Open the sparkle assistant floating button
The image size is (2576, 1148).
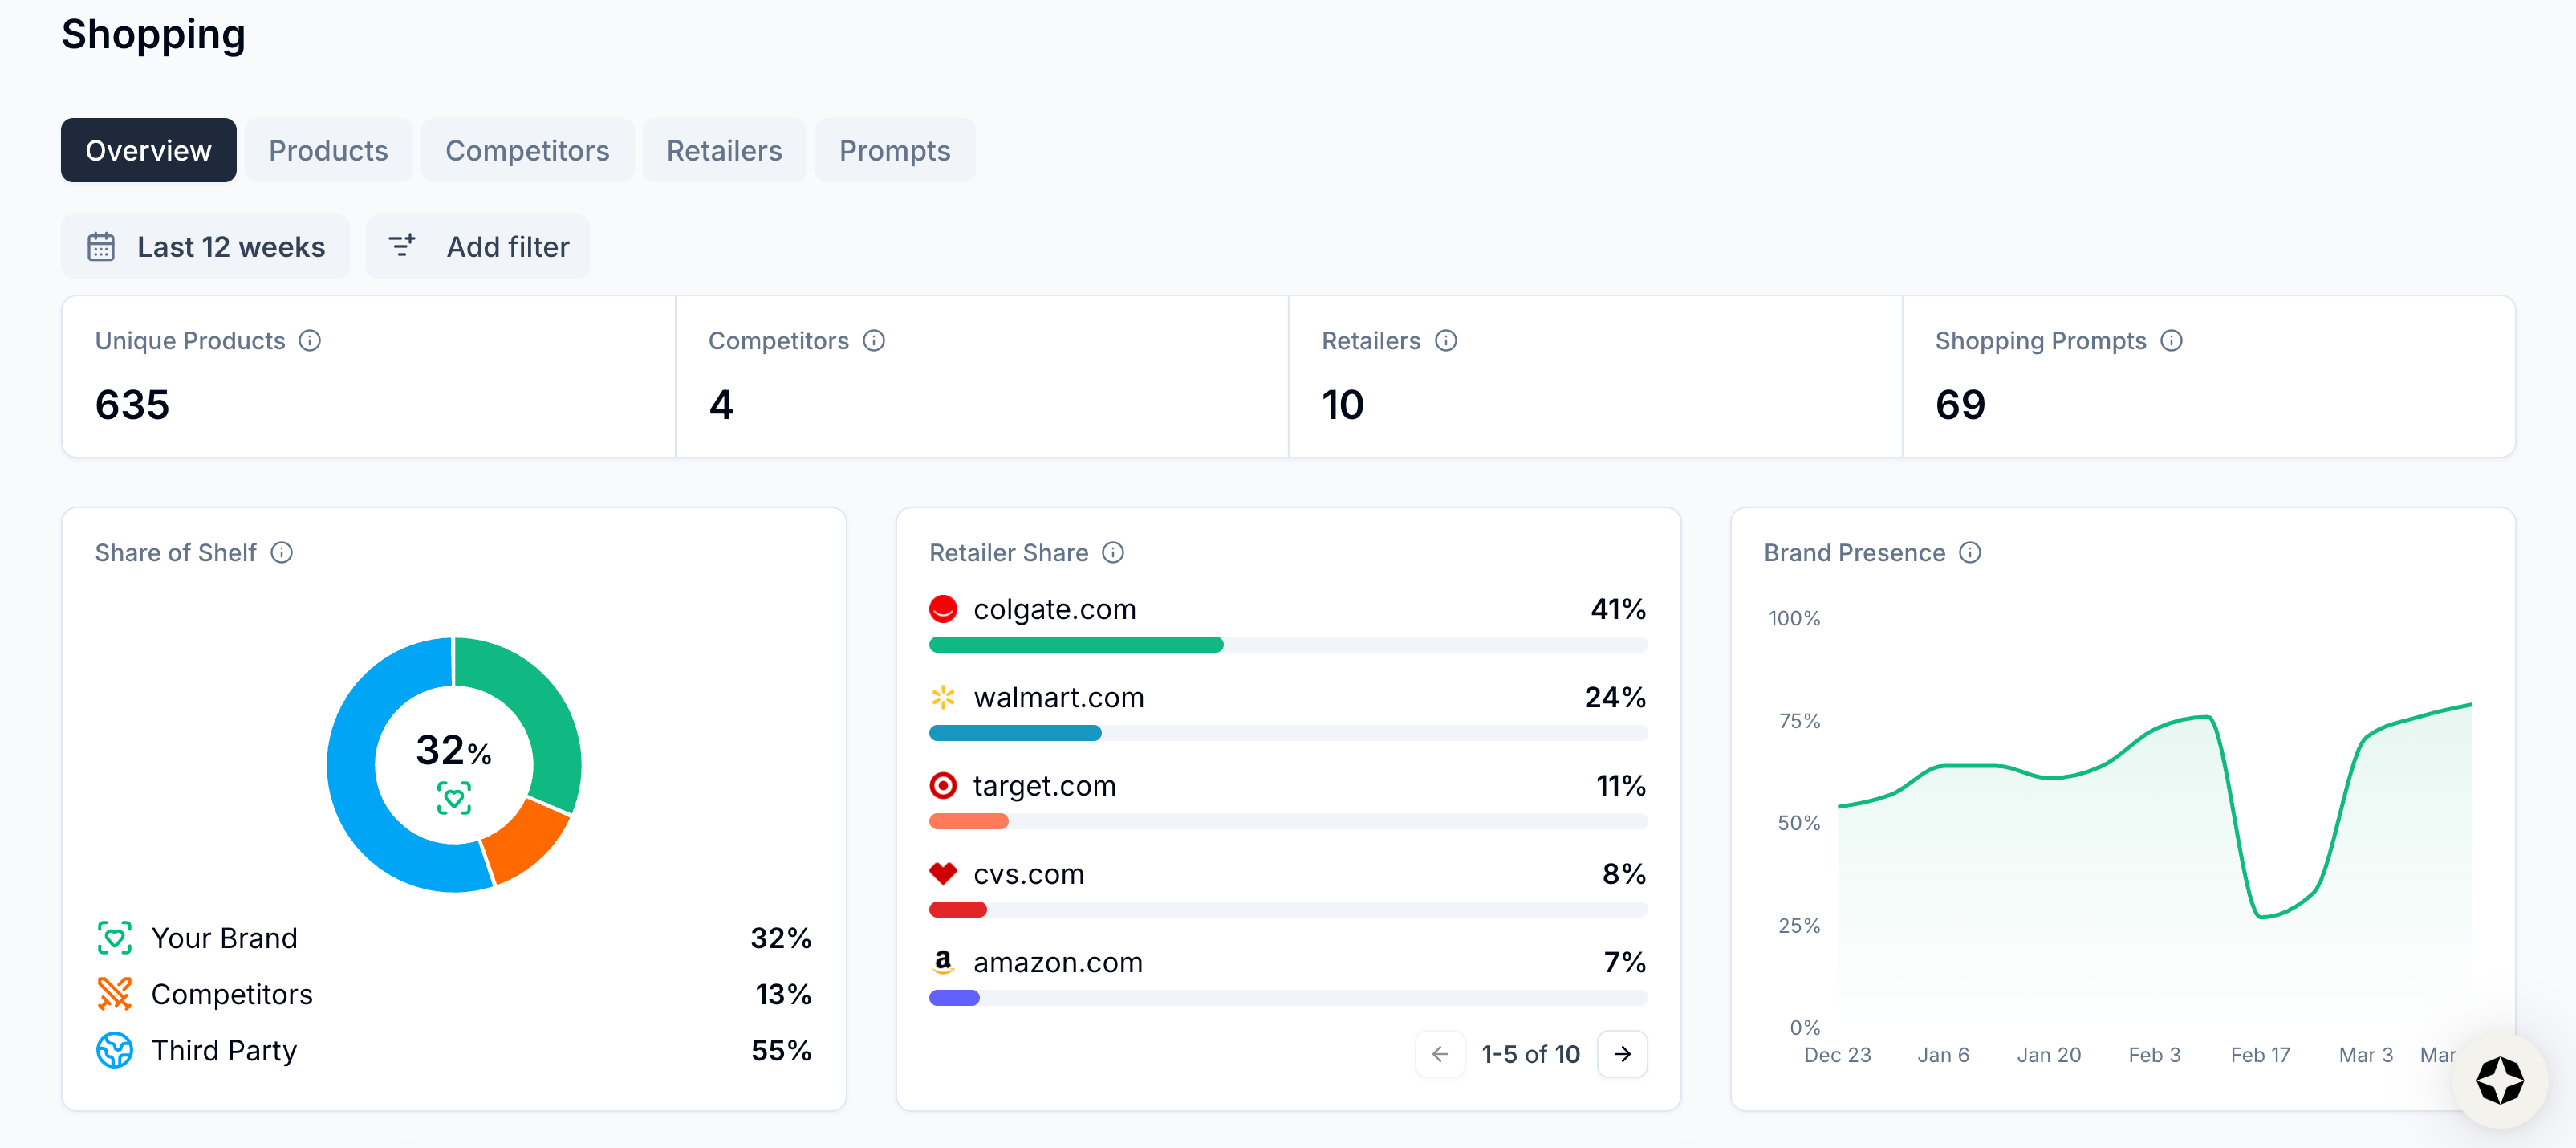[x=2499, y=1080]
